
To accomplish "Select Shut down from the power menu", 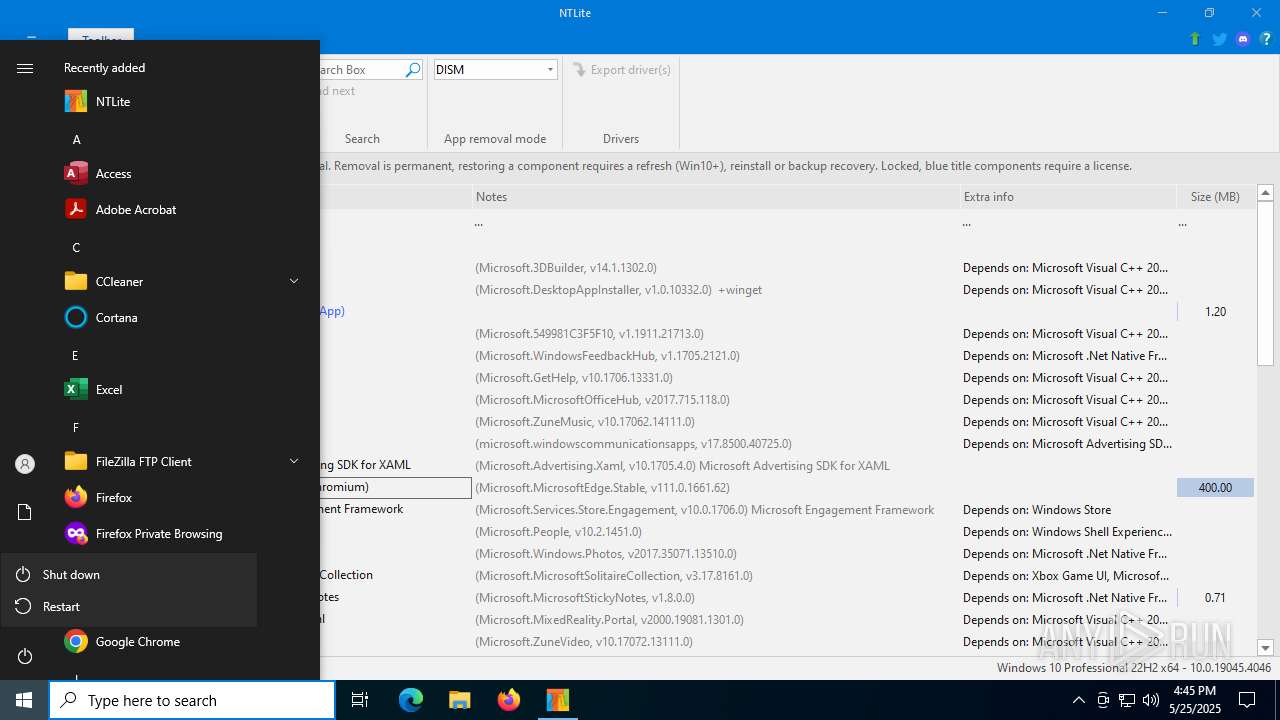I will [128, 574].
